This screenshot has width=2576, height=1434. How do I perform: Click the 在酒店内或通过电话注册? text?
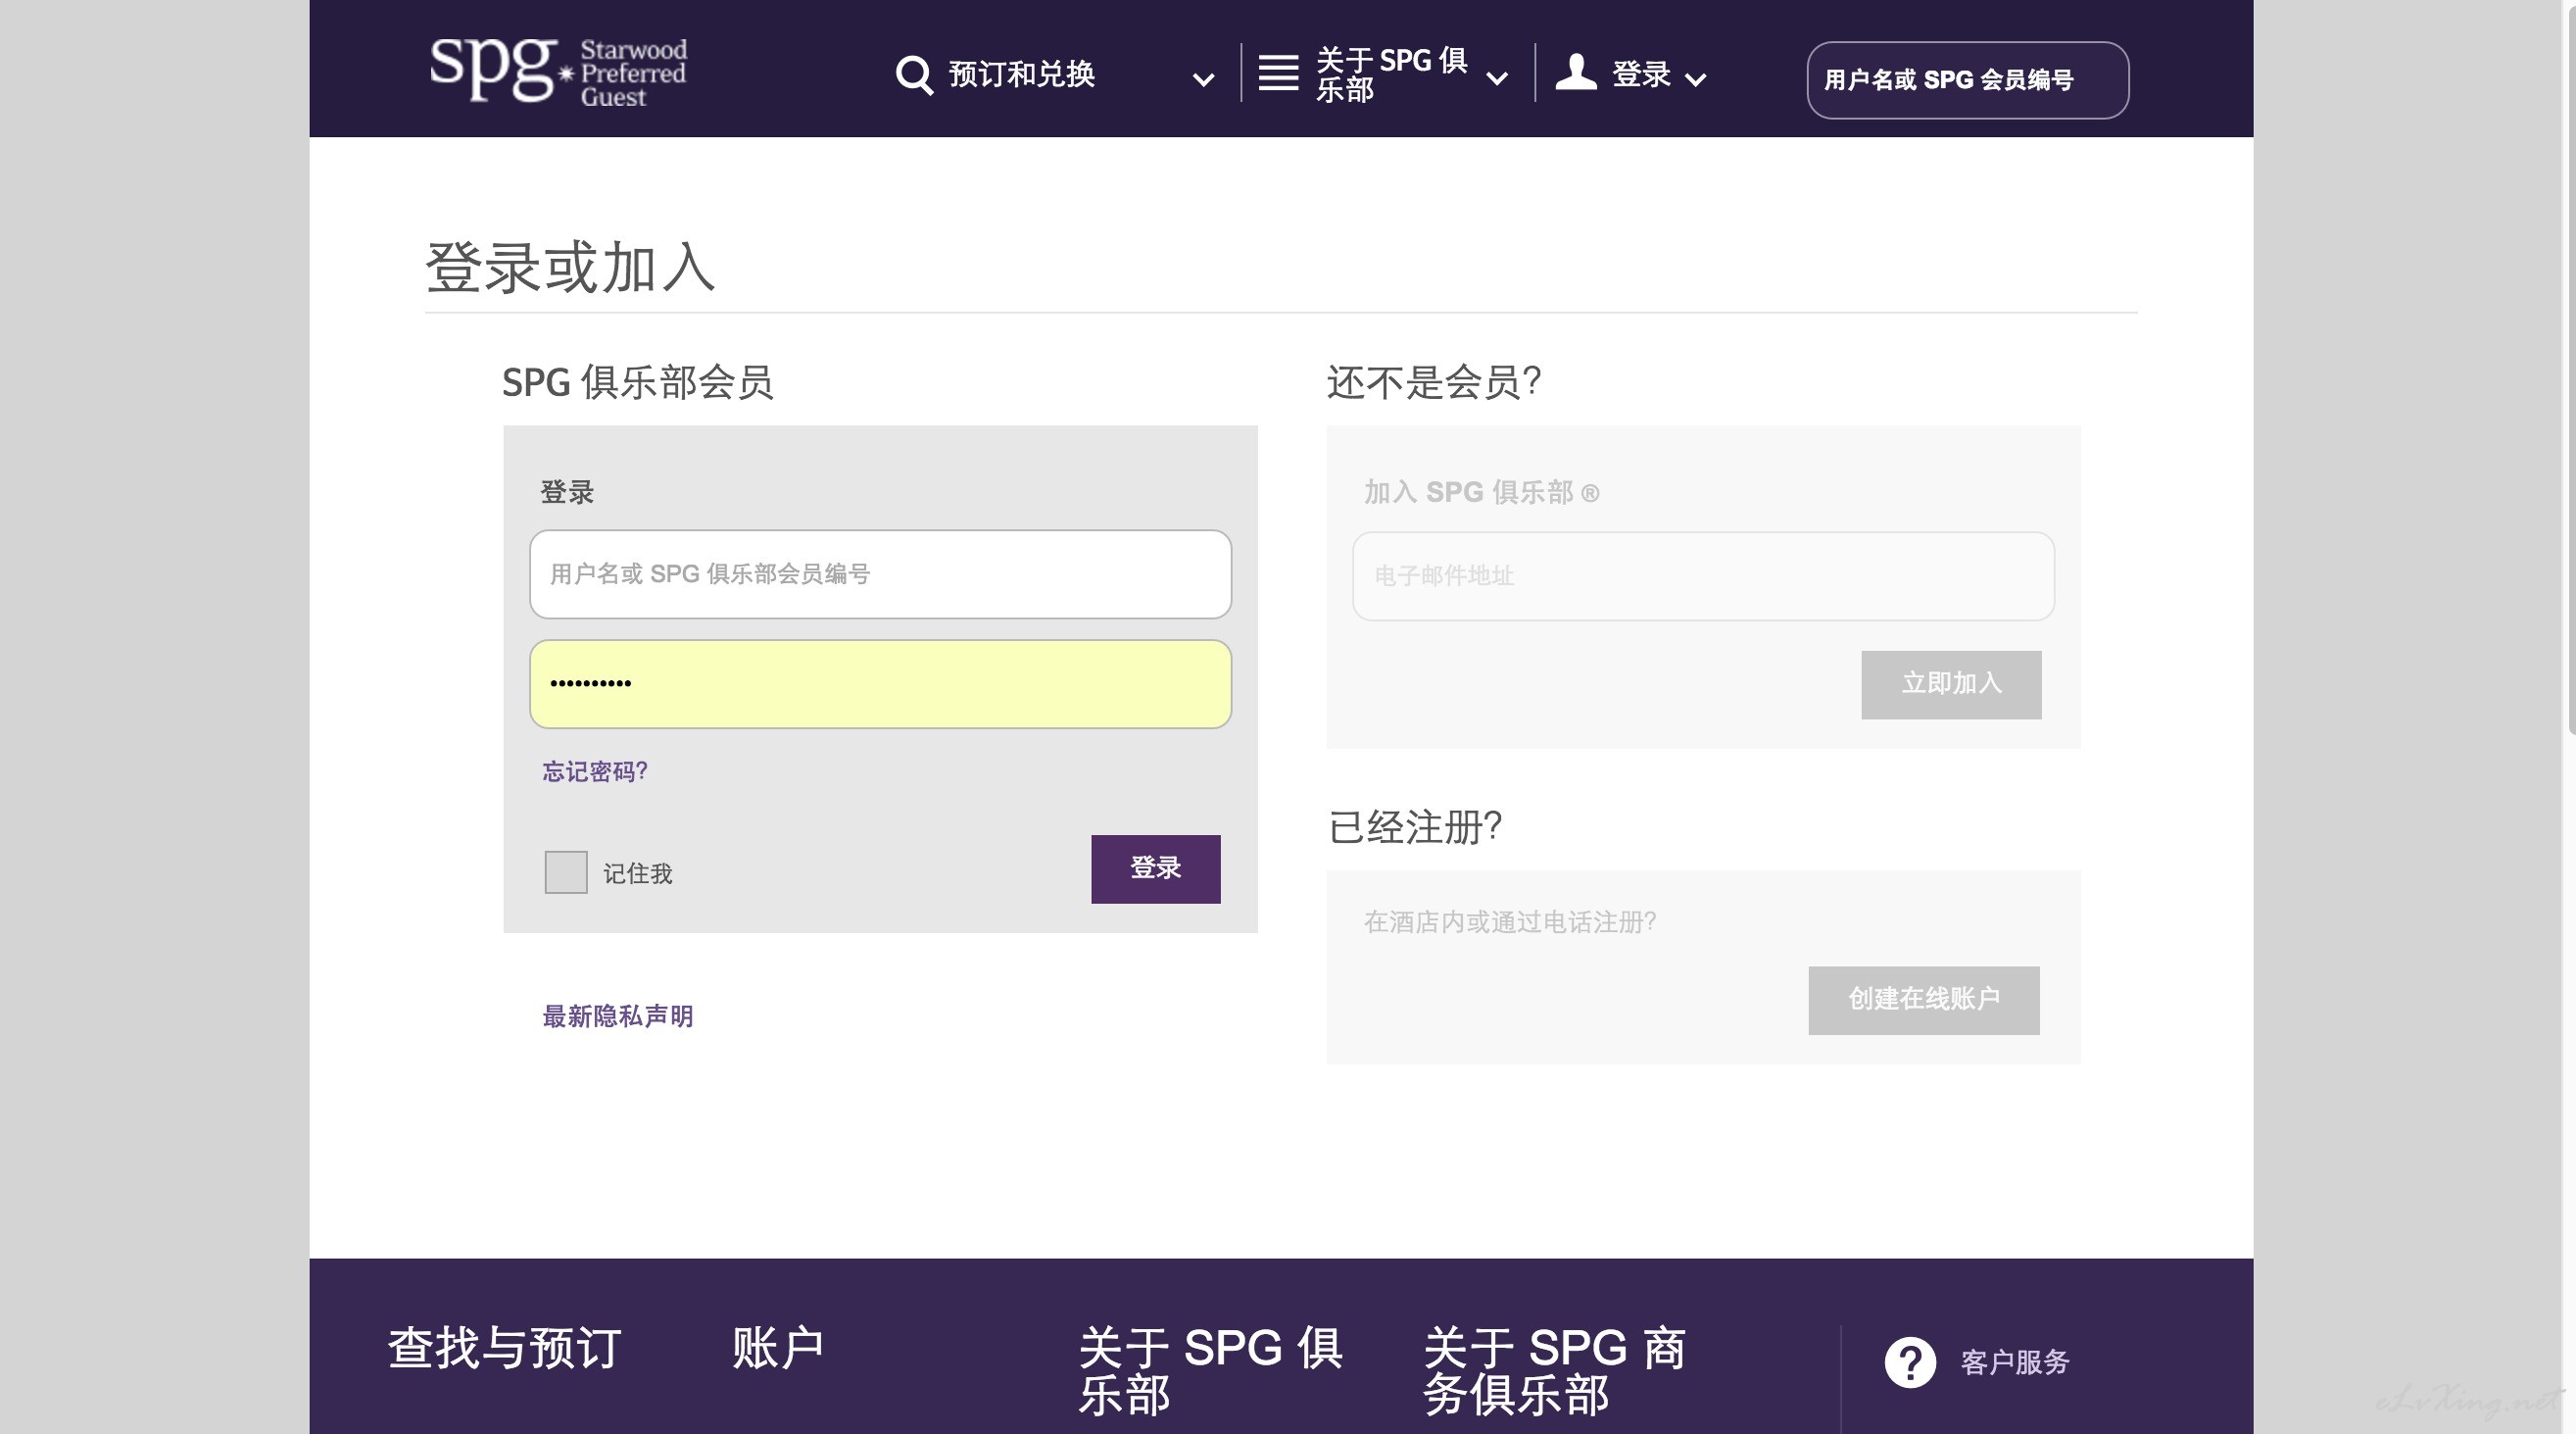(x=1510, y=922)
